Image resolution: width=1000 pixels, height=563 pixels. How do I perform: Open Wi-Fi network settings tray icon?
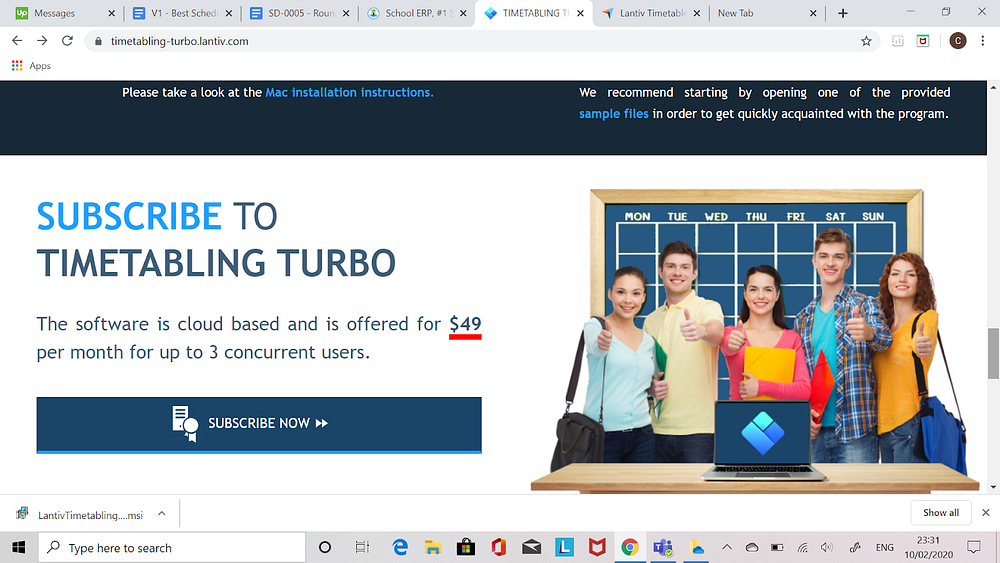click(802, 547)
